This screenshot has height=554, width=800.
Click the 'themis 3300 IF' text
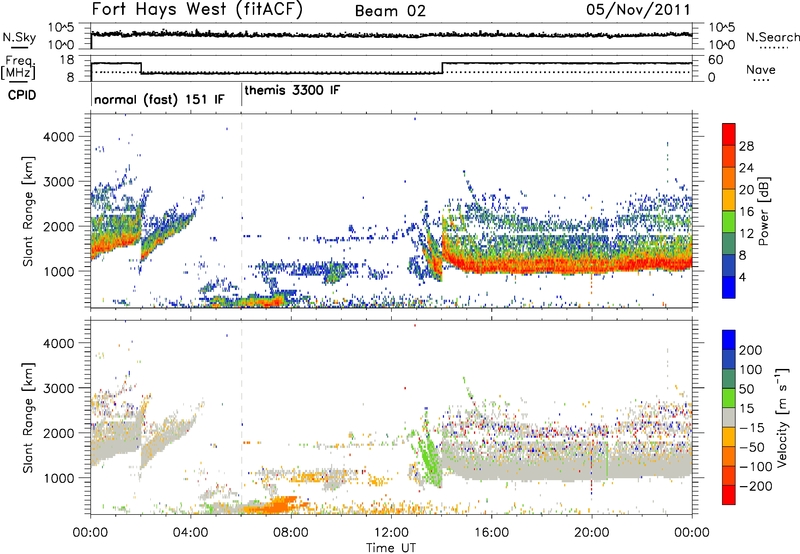[292, 90]
